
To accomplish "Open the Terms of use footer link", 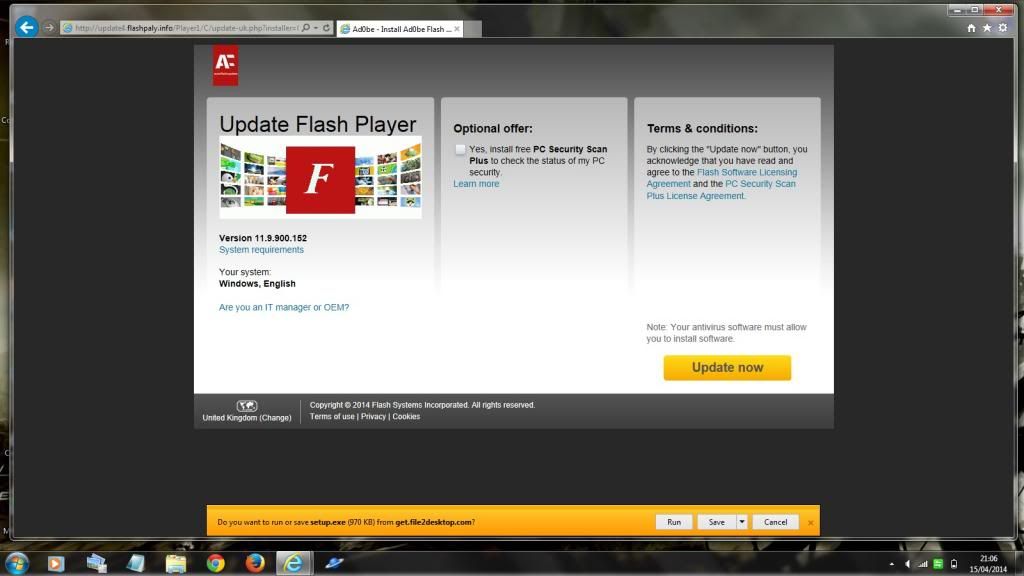I will coord(332,417).
